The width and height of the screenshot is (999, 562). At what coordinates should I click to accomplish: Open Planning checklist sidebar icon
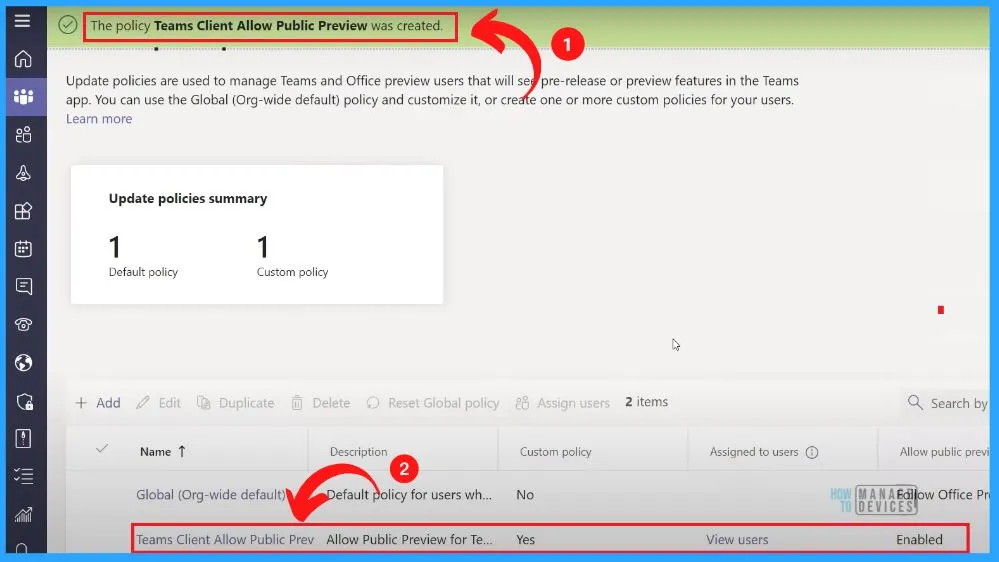click(x=24, y=476)
